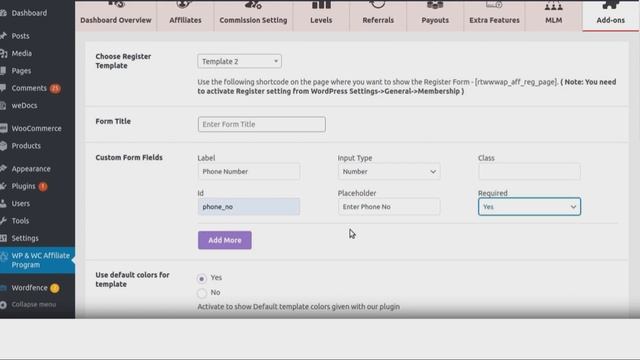Viewport: 640px width, 360px height.
Task: Click the Add More button
Action: tap(224, 240)
